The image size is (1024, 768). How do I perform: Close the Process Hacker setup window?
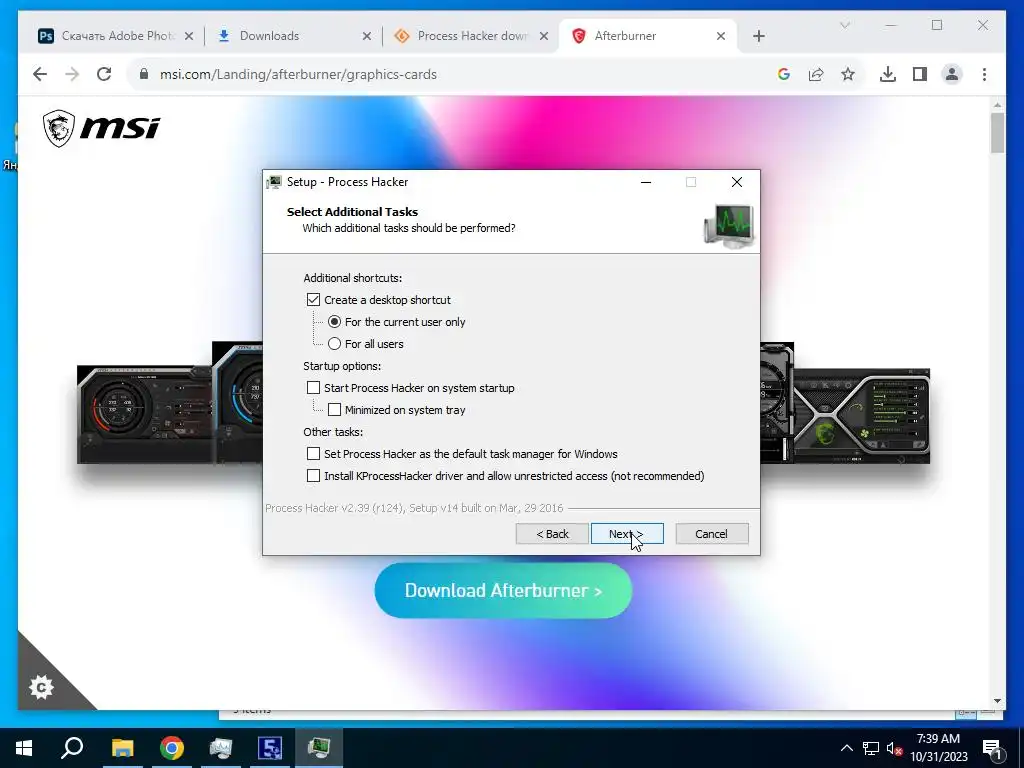click(x=737, y=182)
